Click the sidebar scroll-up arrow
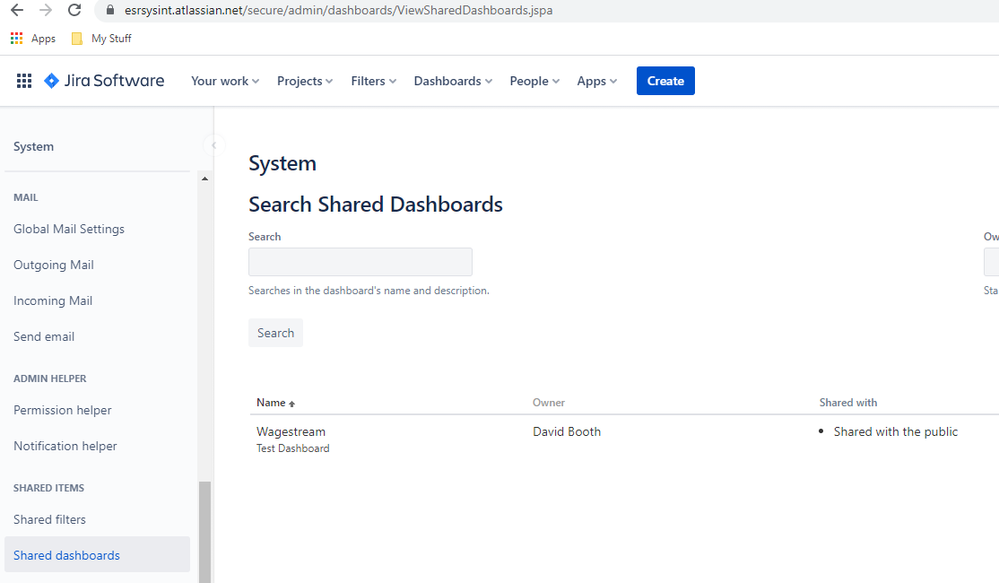Screen dimensions: 999x583 point(205,179)
